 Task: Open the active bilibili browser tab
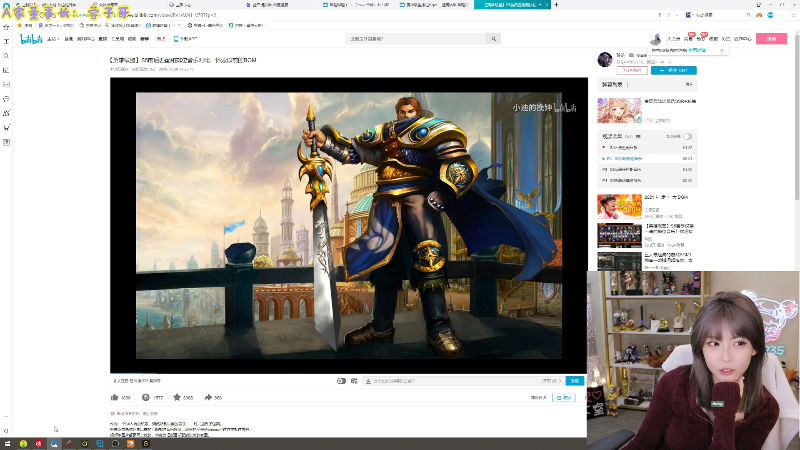pos(512,5)
